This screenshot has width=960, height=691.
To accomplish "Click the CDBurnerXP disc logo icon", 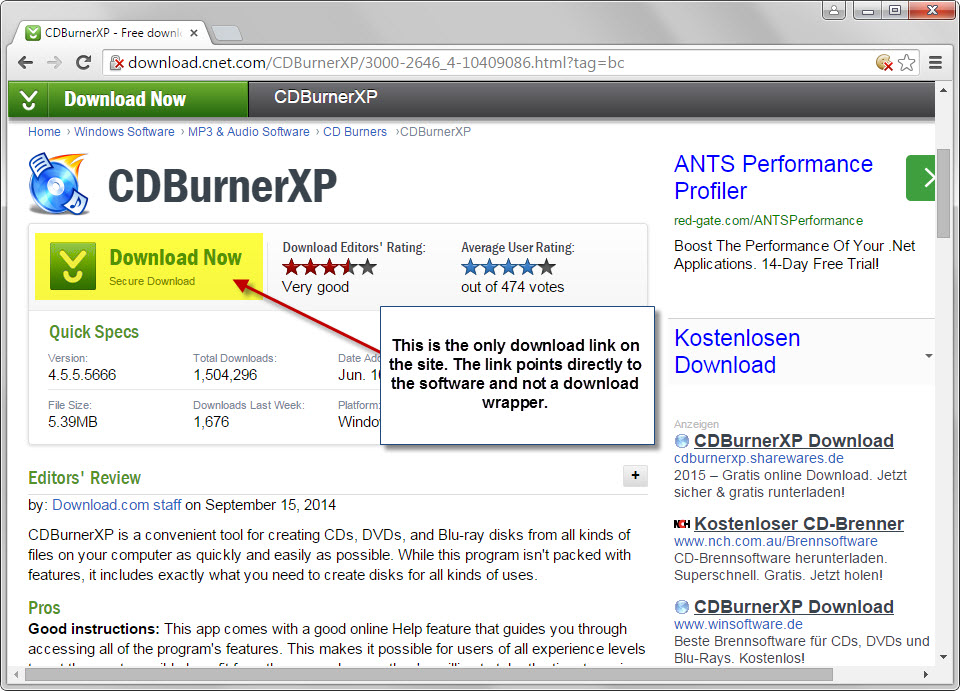I will click(x=59, y=184).
